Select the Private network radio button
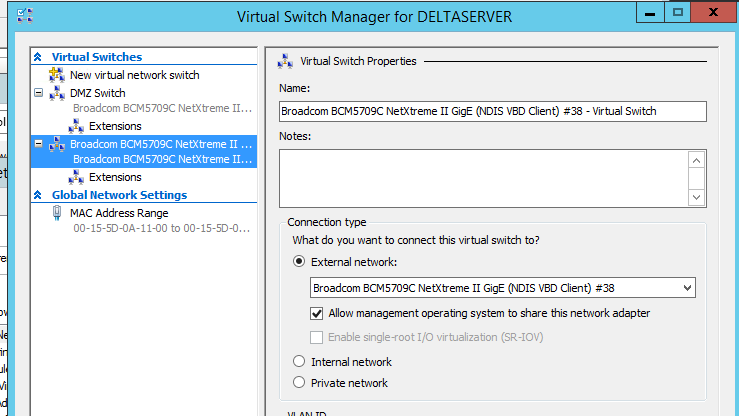 (x=299, y=382)
